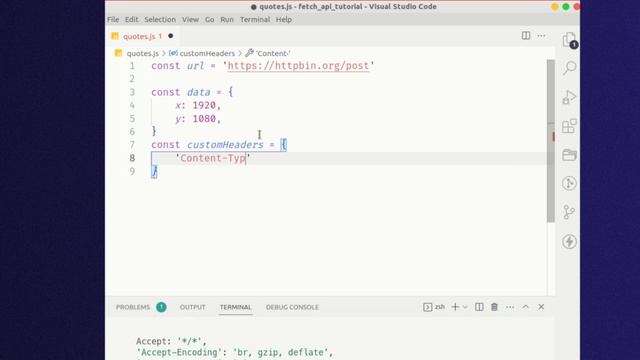
Task: Place cursor in 'Content-Typ' string
Action: pyautogui.click(x=213, y=158)
